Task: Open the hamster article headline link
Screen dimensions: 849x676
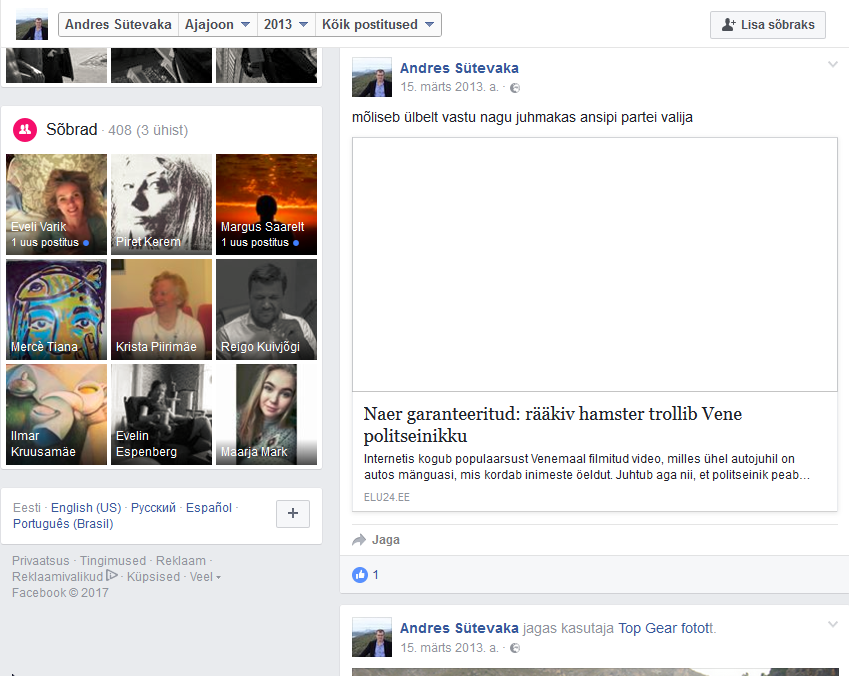Action: tap(552, 425)
